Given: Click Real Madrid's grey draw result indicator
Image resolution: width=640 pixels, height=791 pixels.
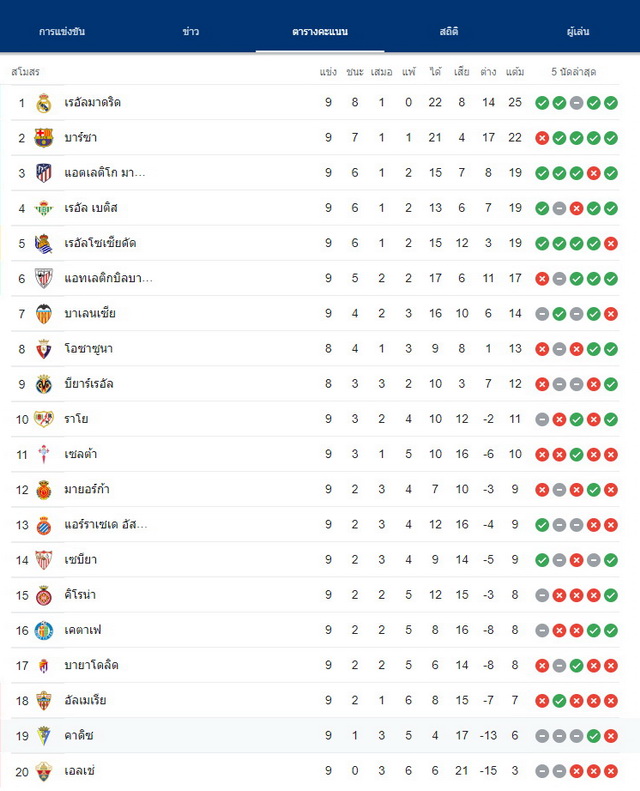Looking at the screenshot, I should pyautogui.click(x=576, y=103).
